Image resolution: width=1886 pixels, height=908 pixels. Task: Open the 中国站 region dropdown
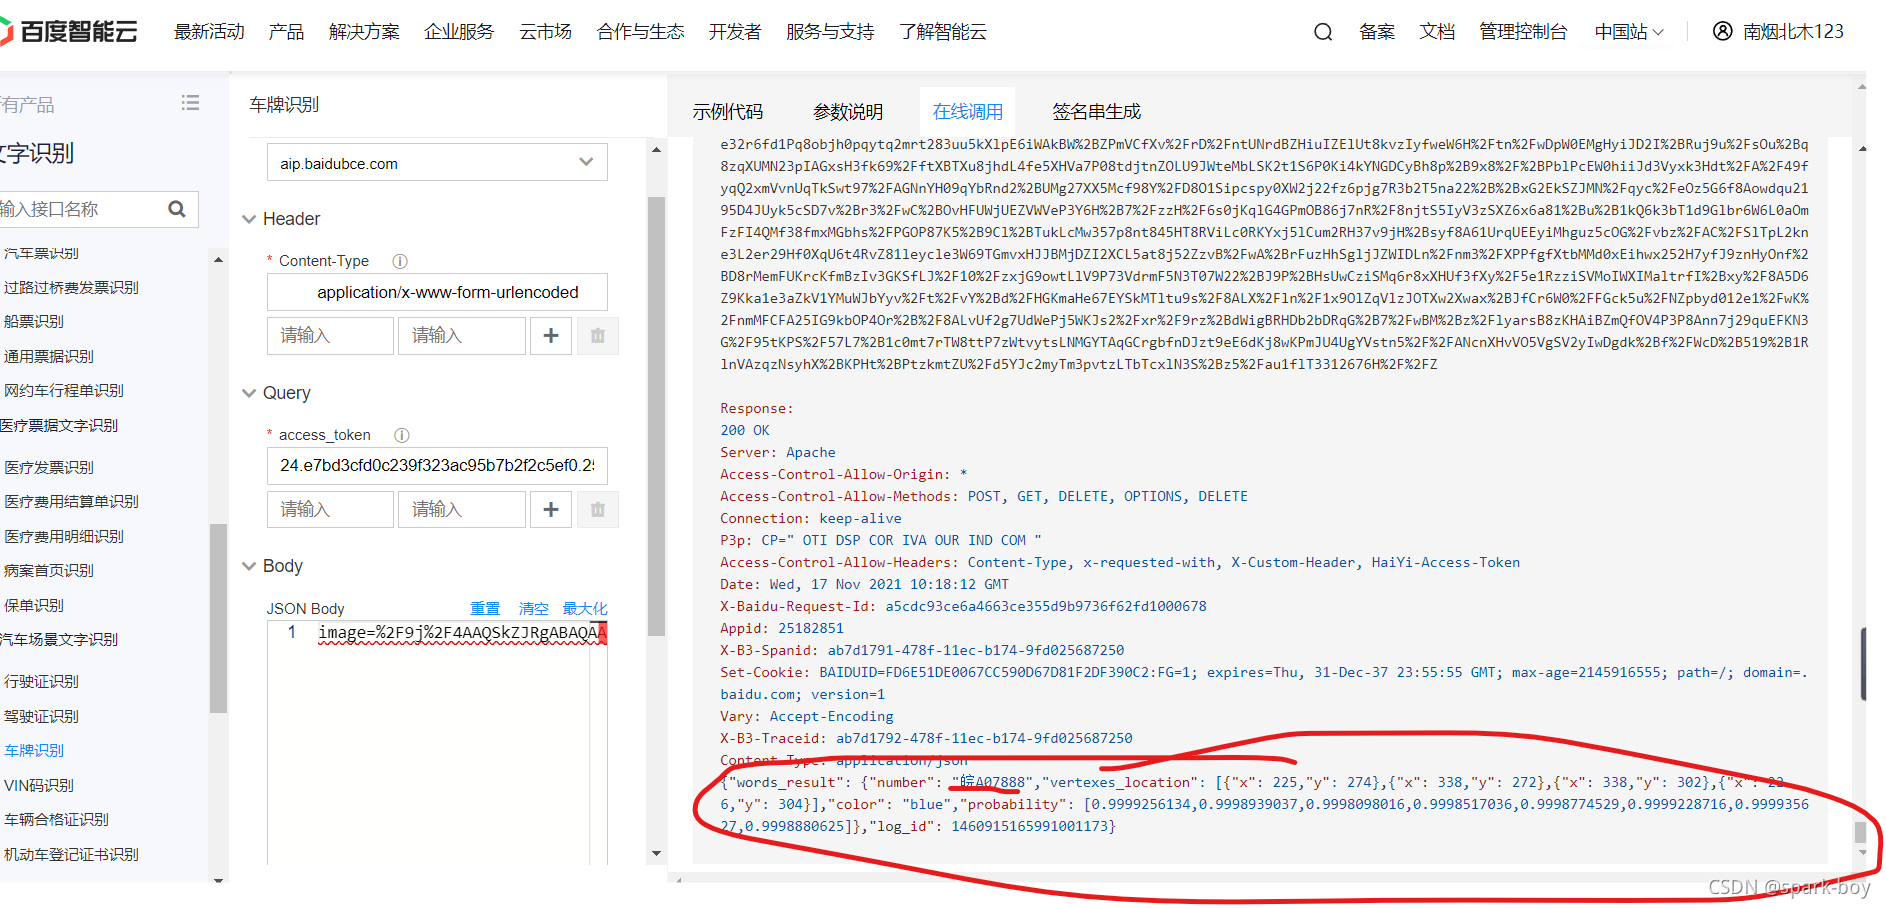(x=1629, y=32)
